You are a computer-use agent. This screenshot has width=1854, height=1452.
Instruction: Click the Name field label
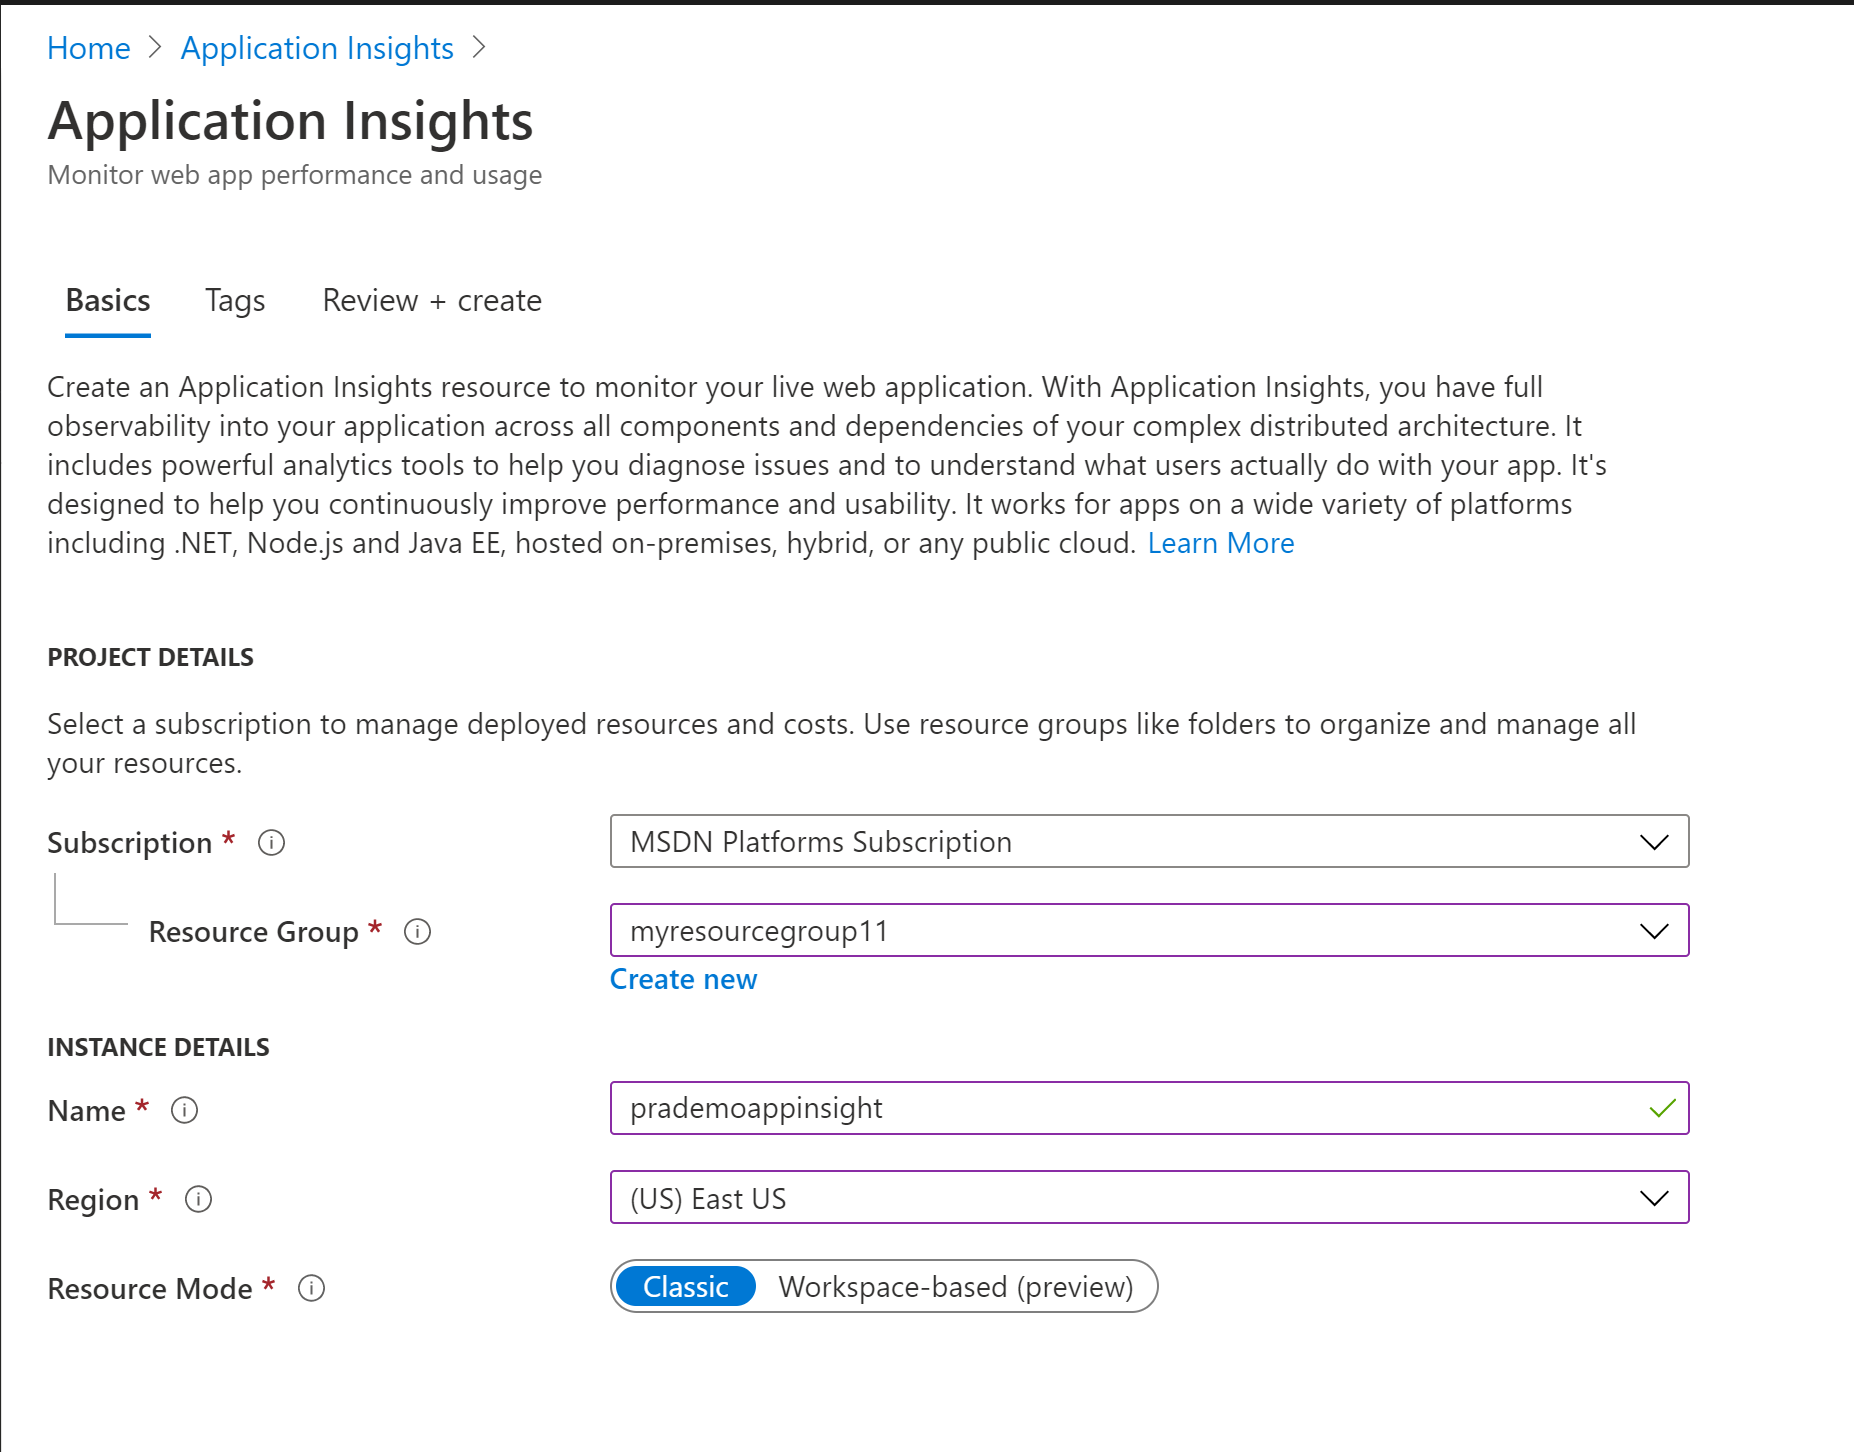[x=87, y=1110]
